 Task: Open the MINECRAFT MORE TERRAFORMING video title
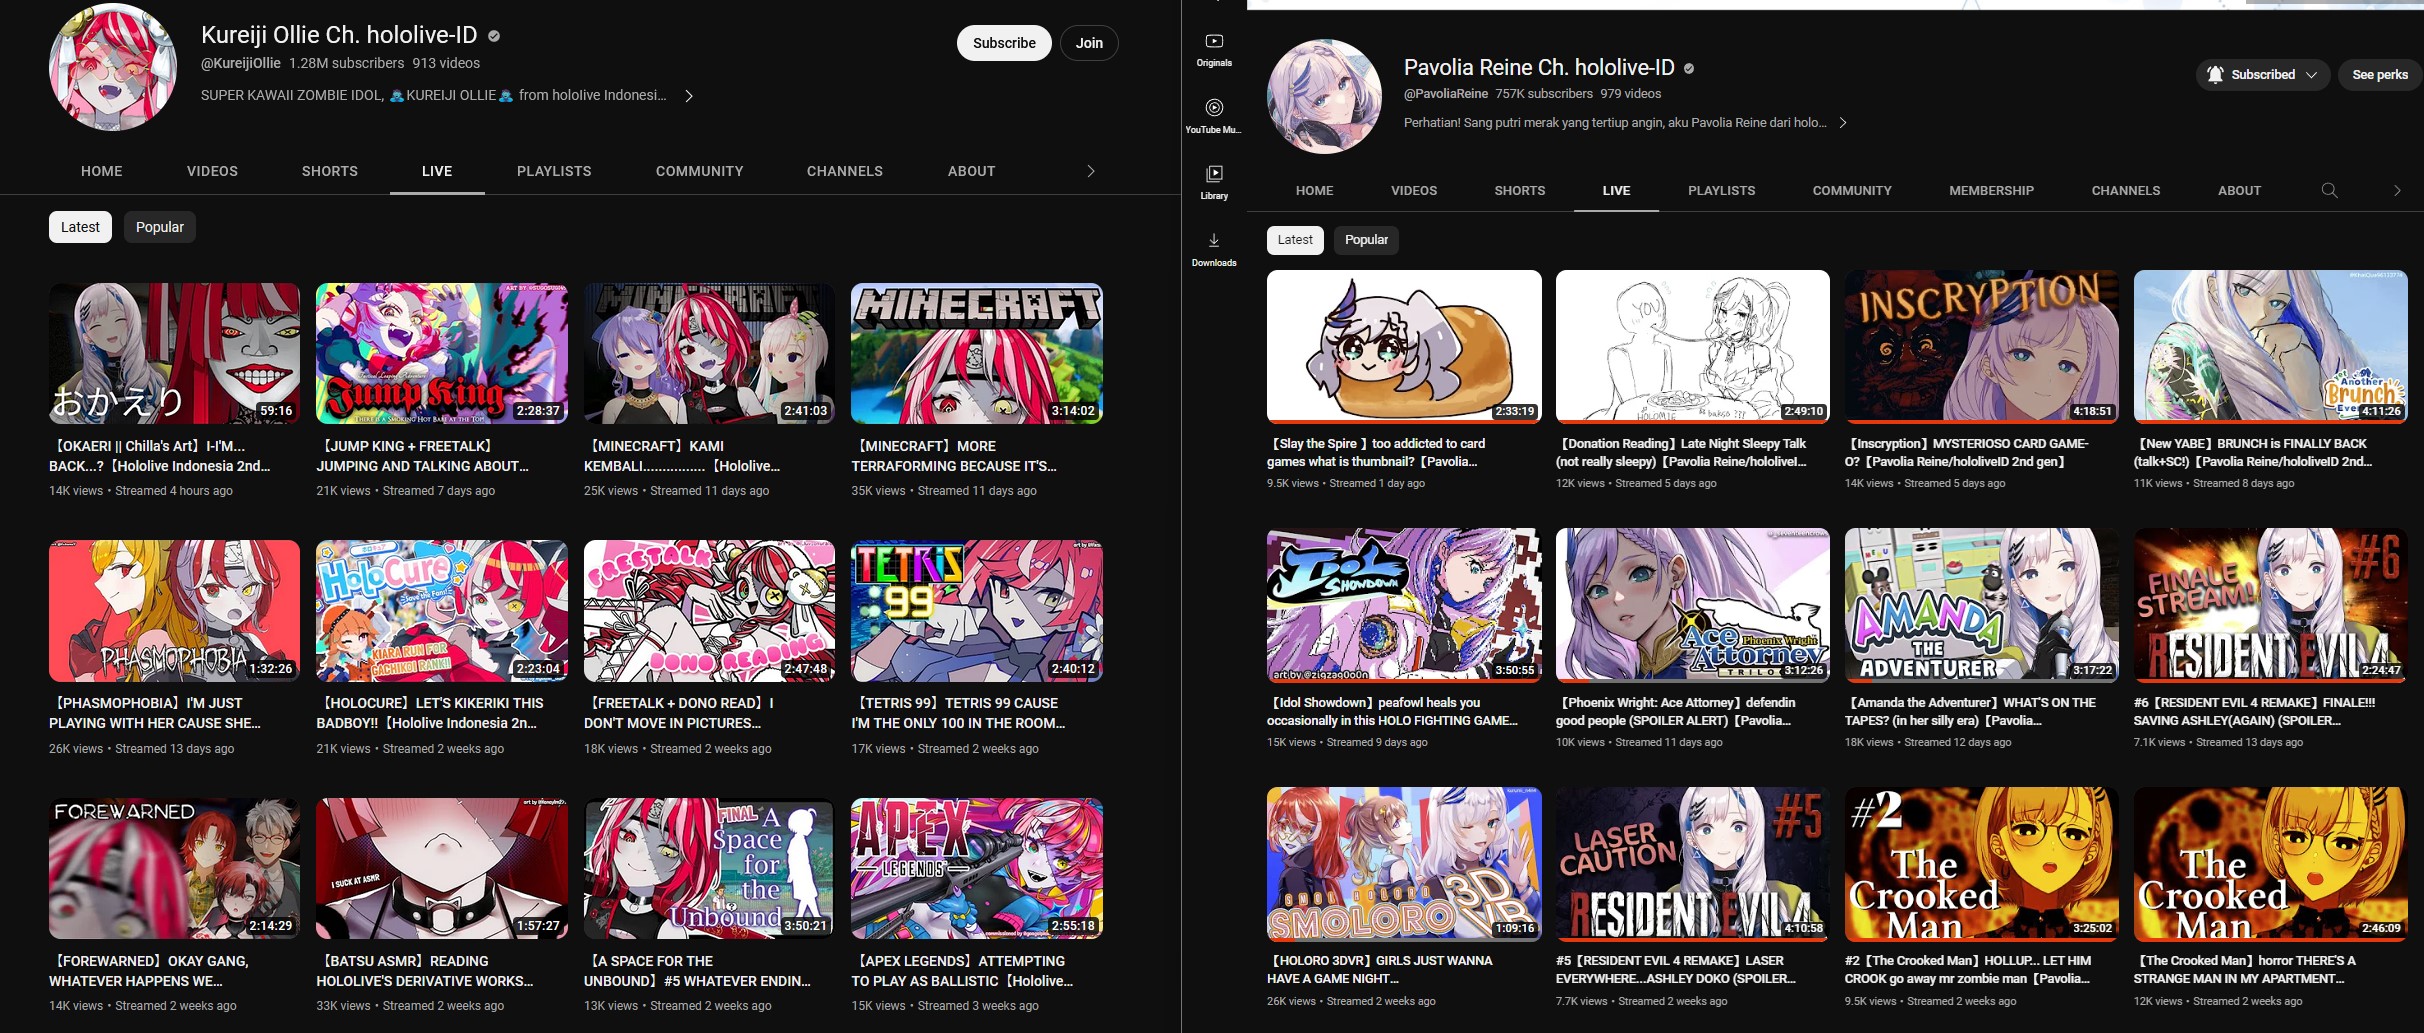(x=954, y=456)
